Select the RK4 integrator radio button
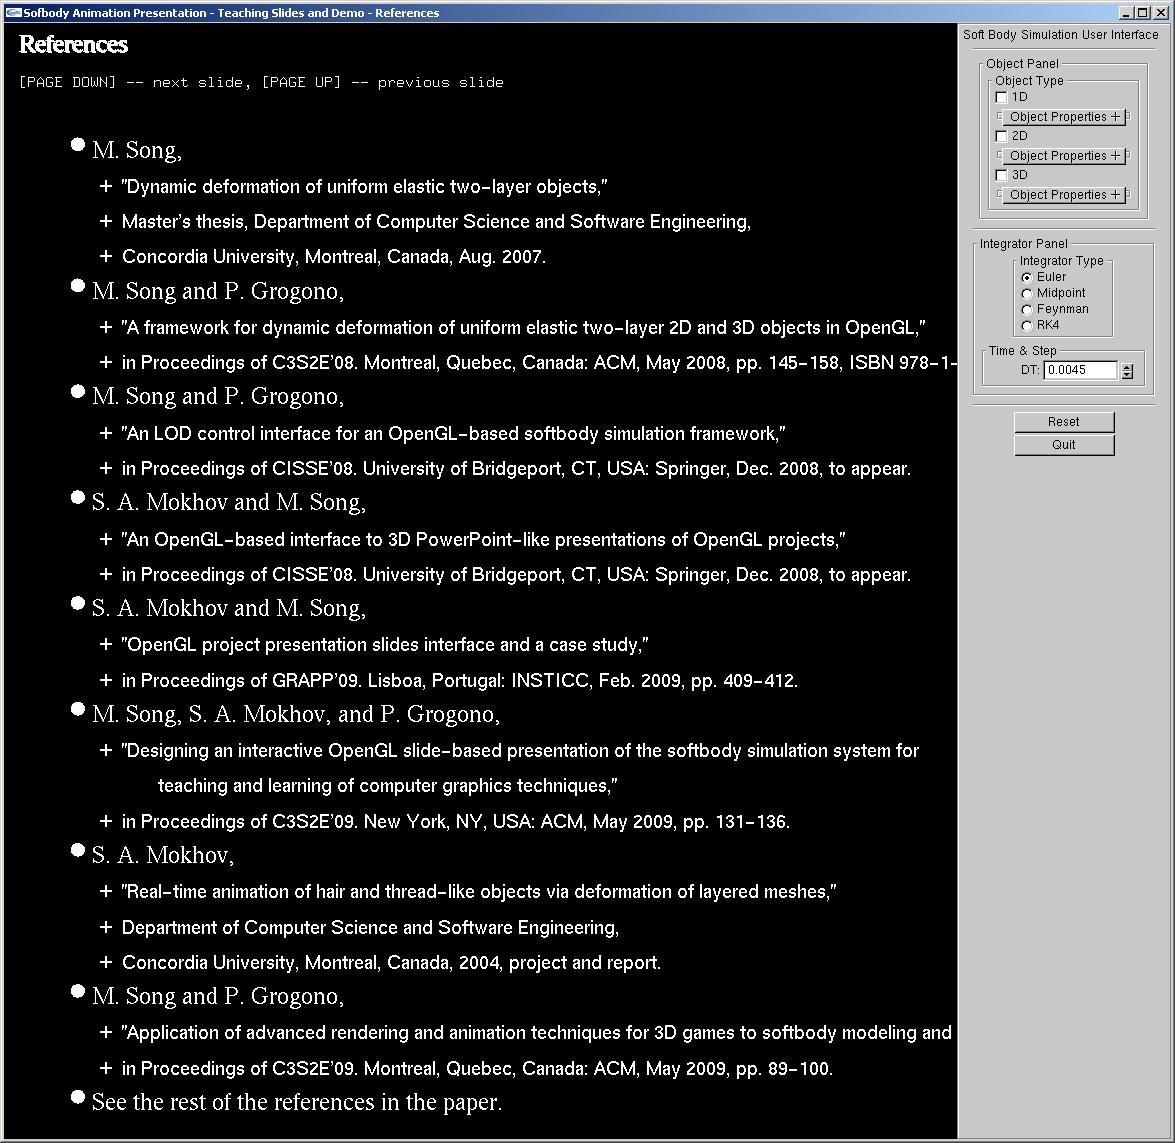1175x1143 pixels. (x=1027, y=325)
